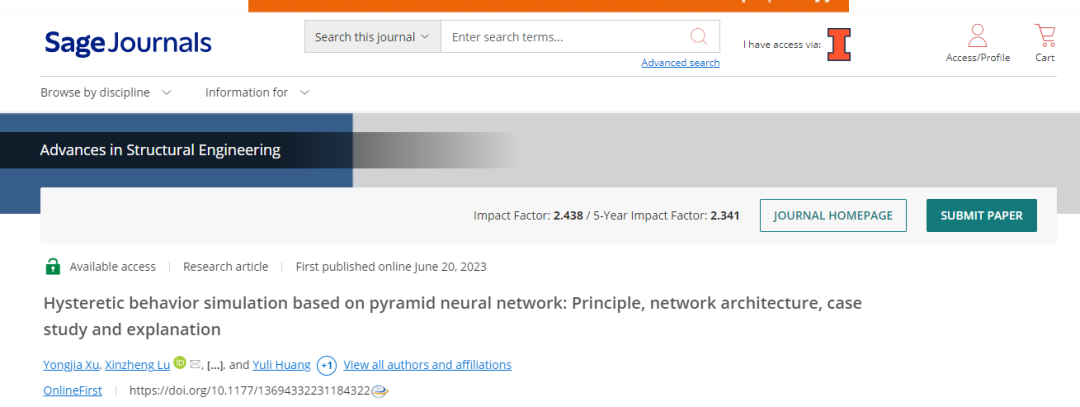Click the green open-access lock icon
1080x407 pixels.
[x=52, y=266]
